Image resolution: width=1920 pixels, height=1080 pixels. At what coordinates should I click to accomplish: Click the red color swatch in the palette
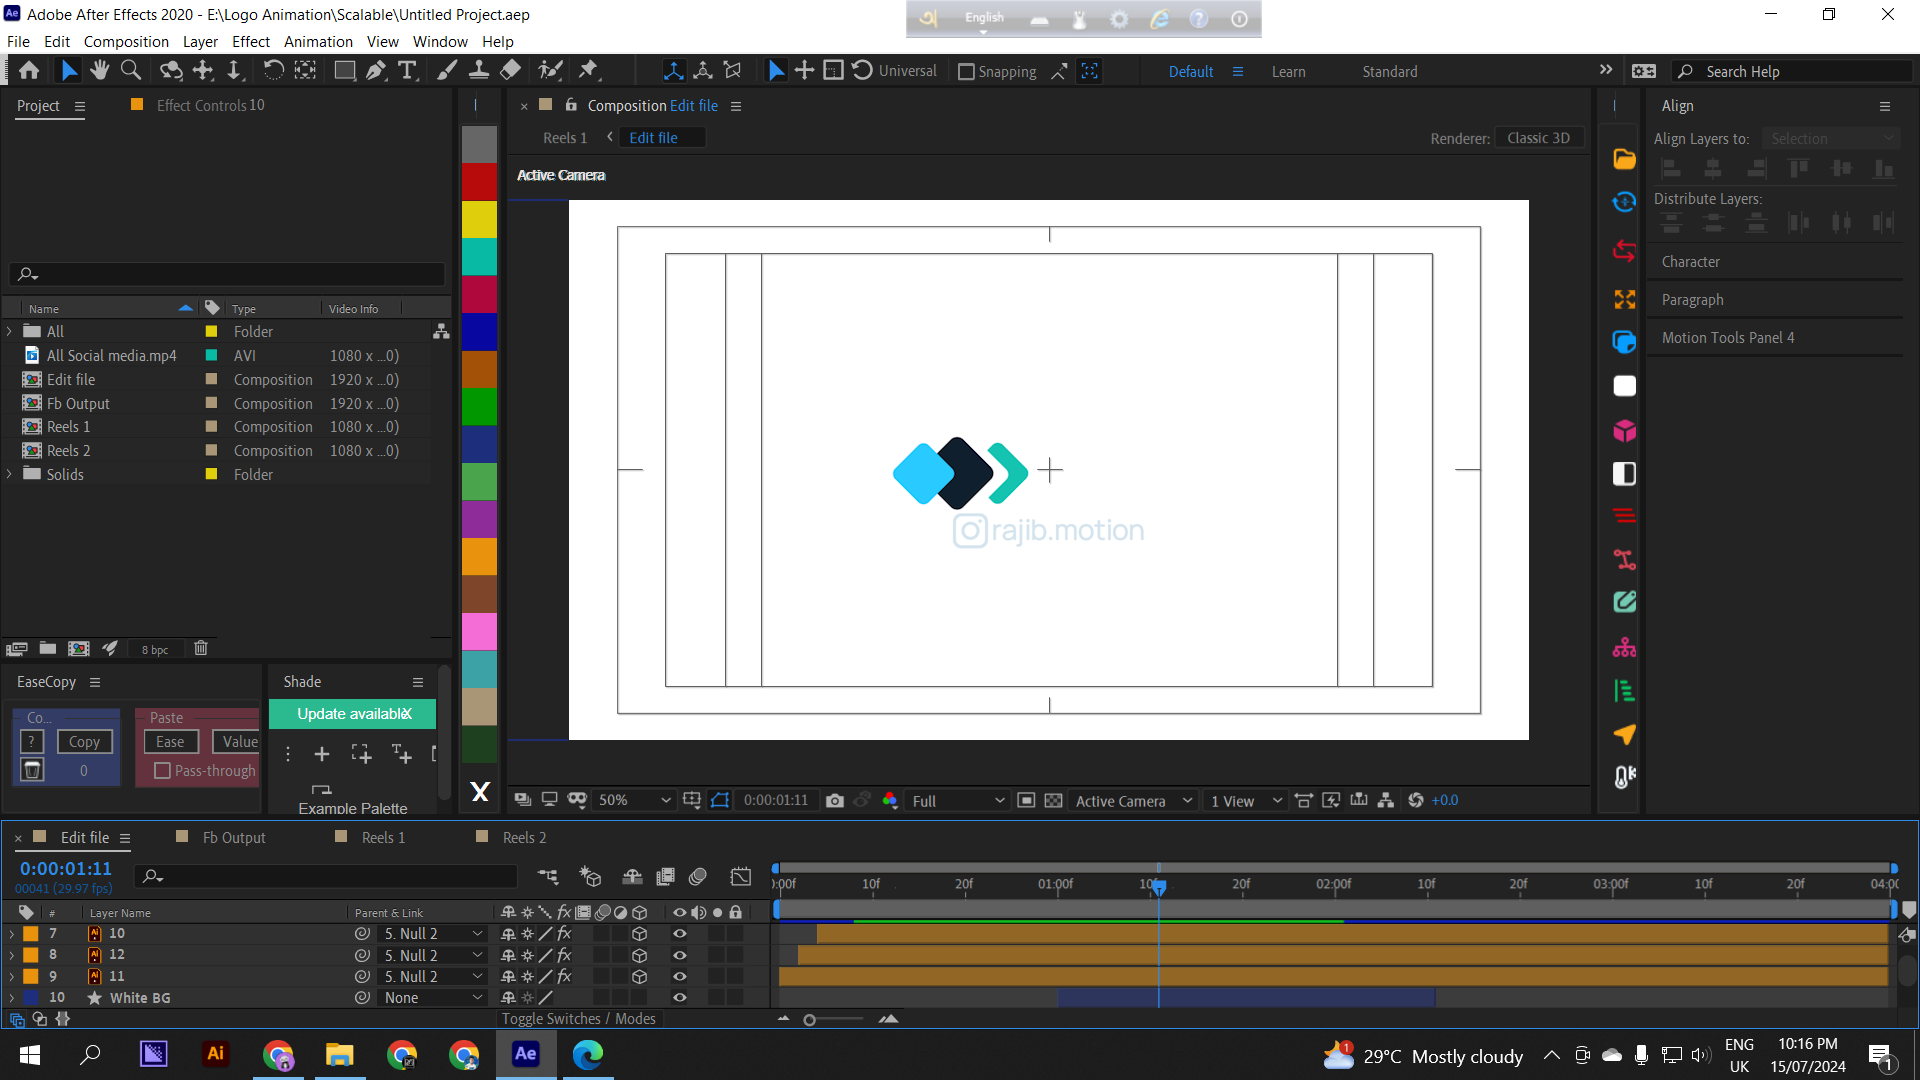coord(480,182)
